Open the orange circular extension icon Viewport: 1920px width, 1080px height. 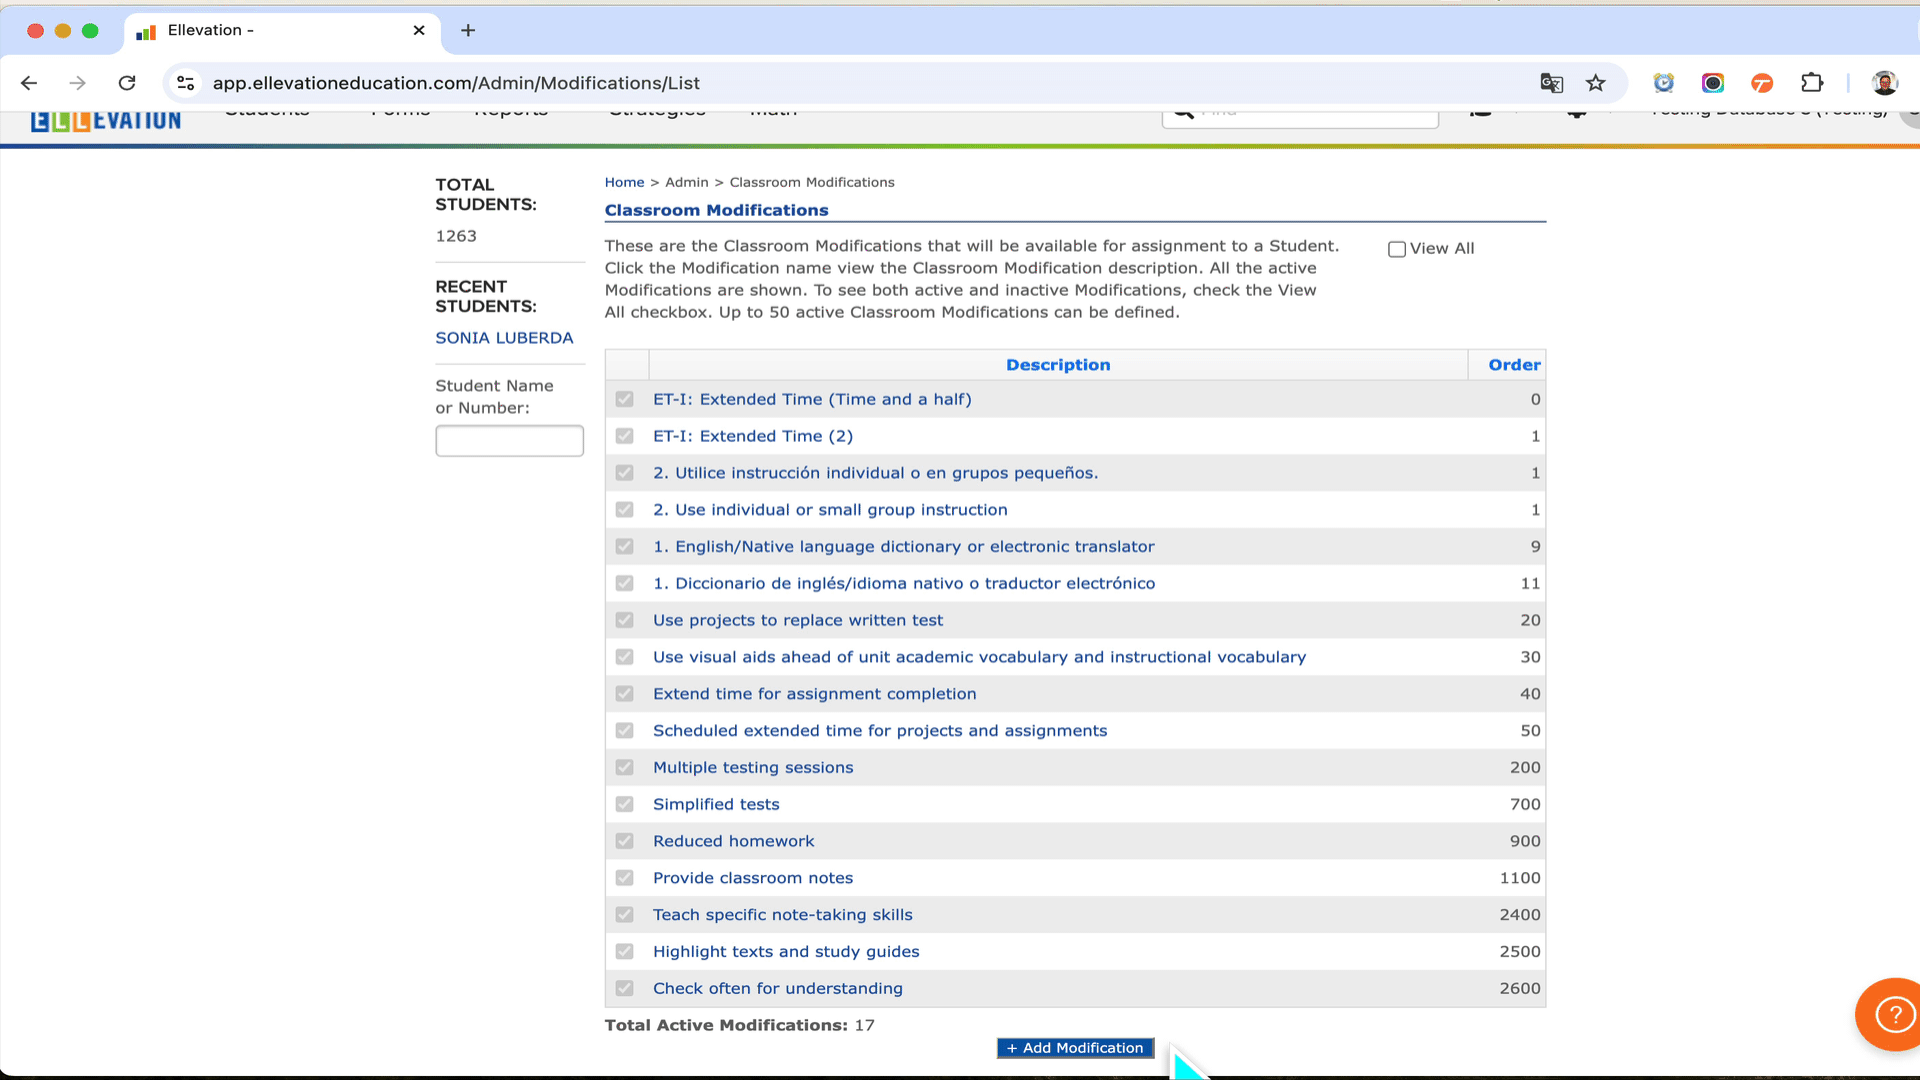click(x=1762, y=83)
